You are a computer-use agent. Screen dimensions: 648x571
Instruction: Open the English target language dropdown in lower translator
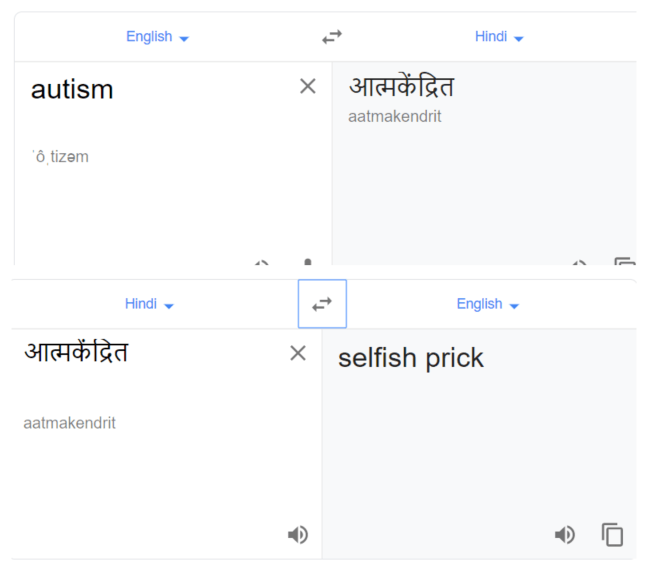pyautogui.click(x=487, y=304)
